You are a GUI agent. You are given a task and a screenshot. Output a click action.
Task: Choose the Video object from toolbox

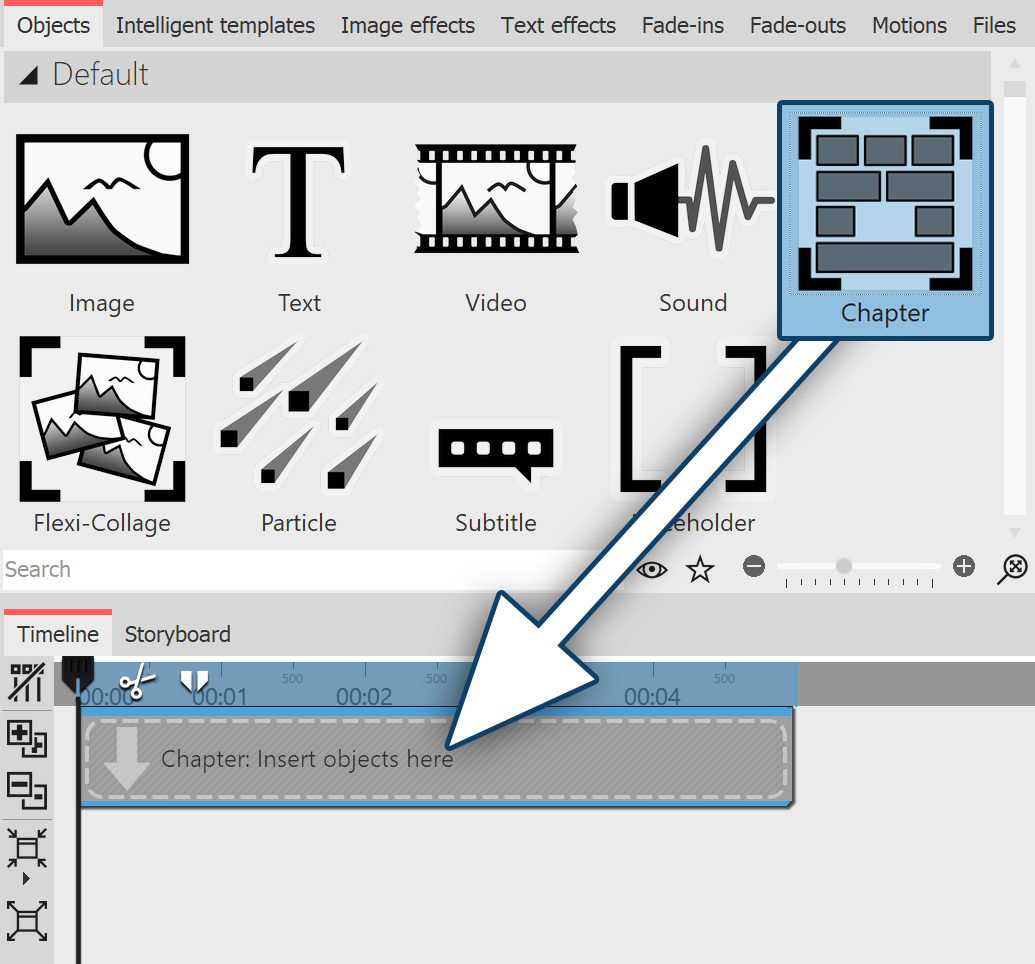point(496,200)
